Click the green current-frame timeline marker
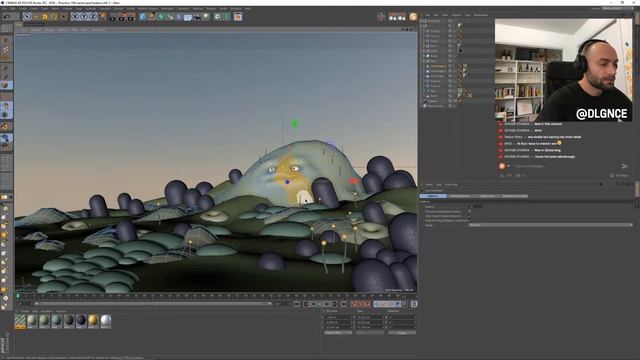640x360 pixels. click(18, 296)
